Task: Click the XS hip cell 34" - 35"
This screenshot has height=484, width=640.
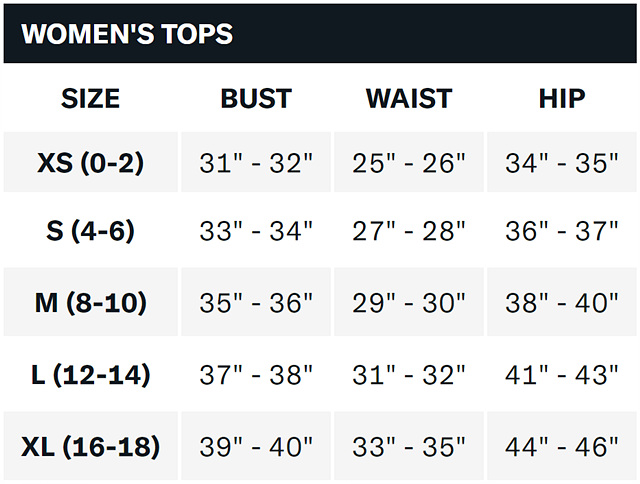Action: [x=562, y=163]
